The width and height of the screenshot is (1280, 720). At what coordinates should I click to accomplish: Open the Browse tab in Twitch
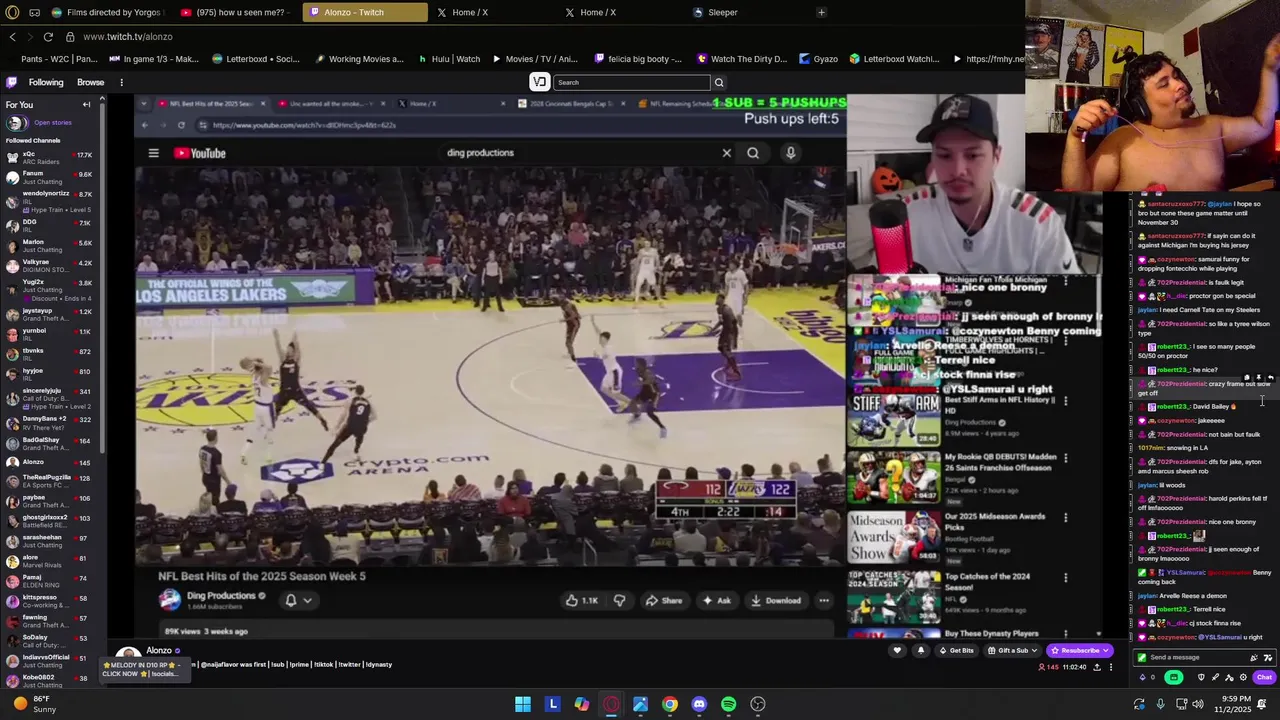[x=91, y=82]
